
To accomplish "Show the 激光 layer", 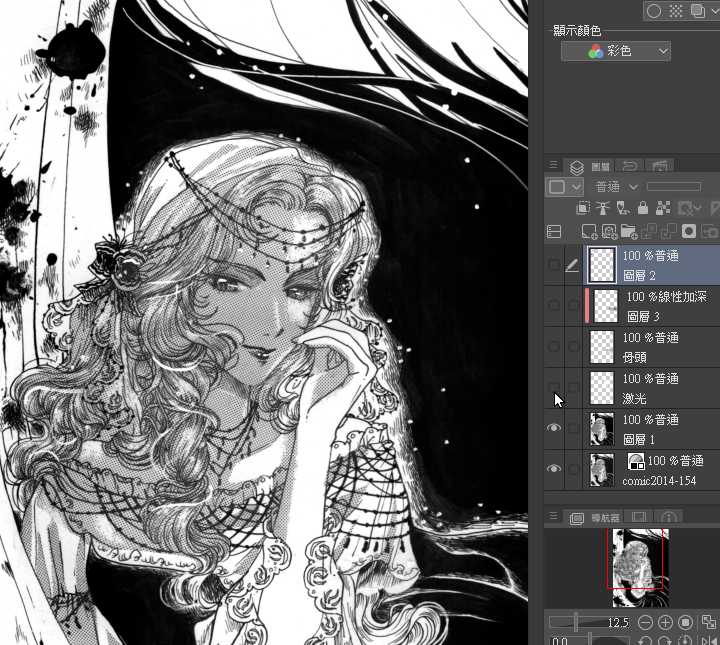I will [x=554, y=387].
